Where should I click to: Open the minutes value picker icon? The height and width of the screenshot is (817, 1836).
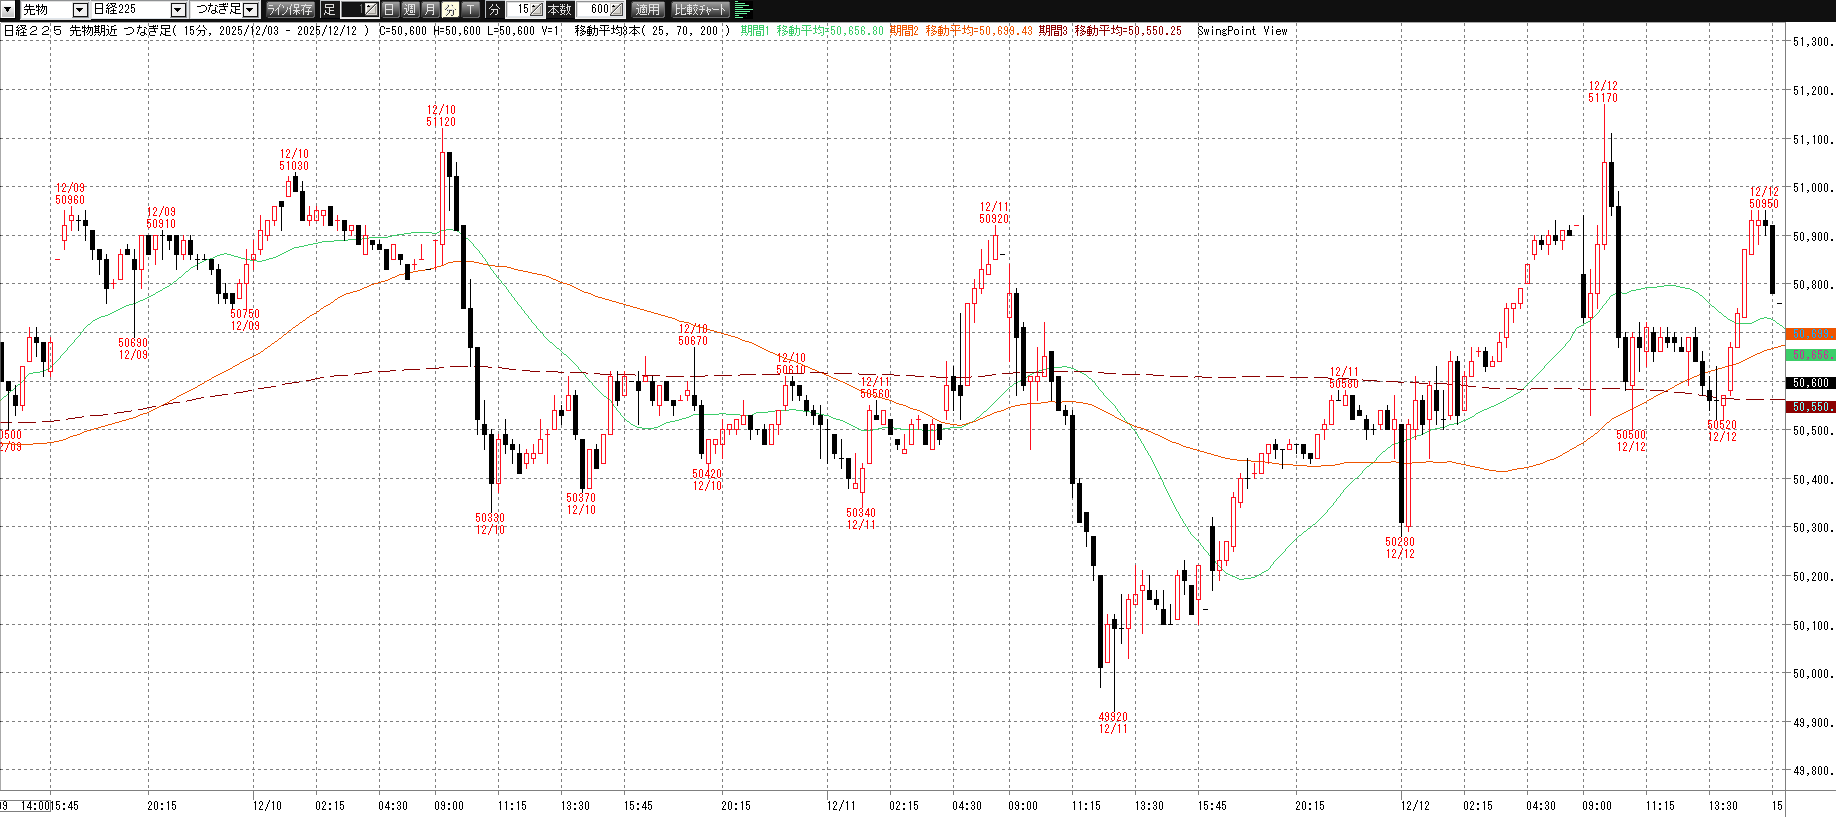coord(537,10)
